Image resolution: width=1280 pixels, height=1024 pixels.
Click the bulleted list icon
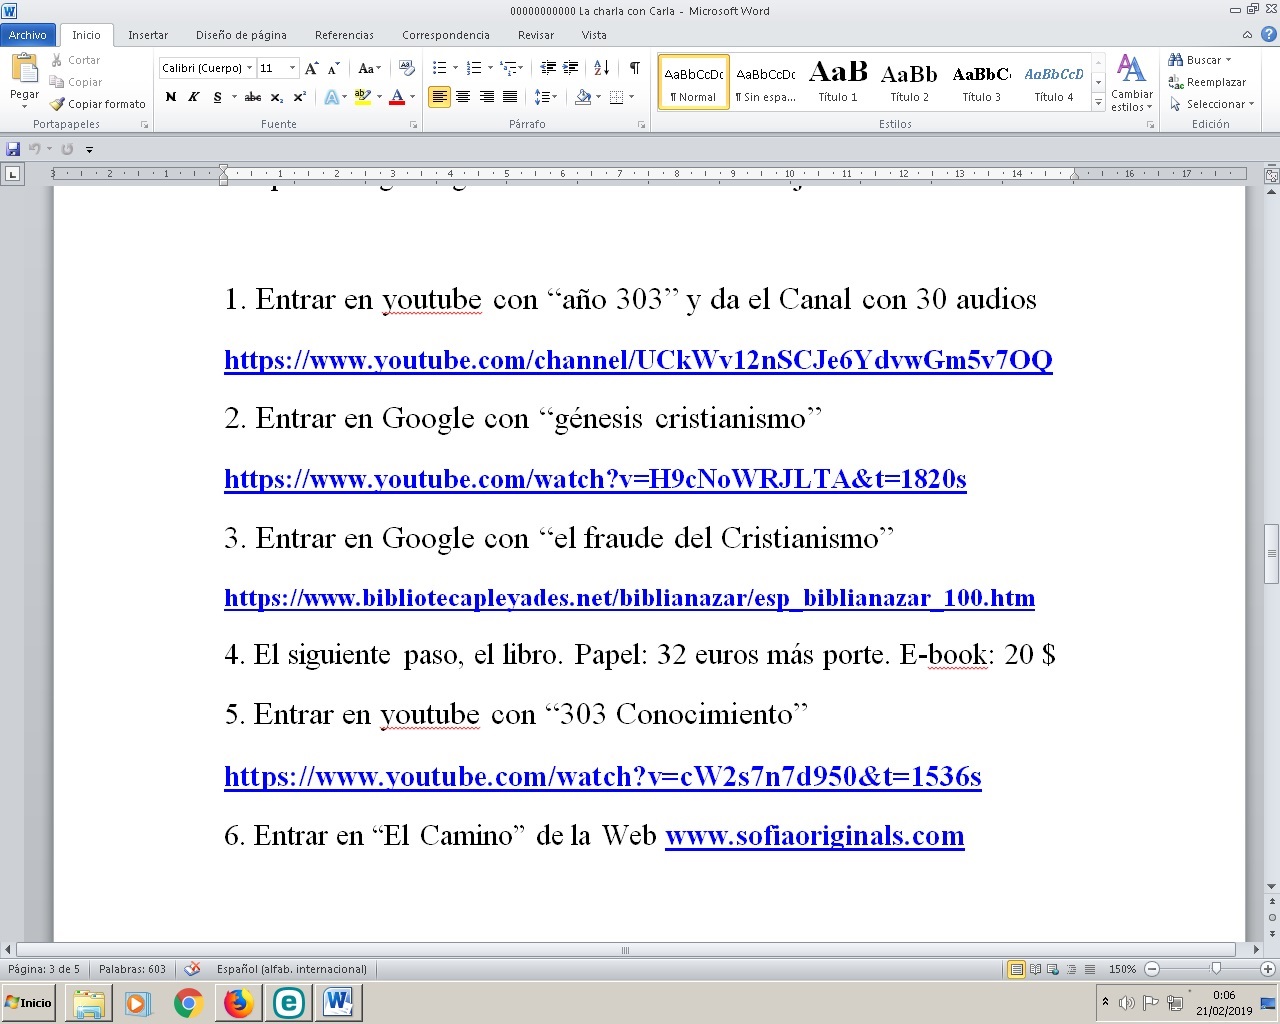click(439, 68)
